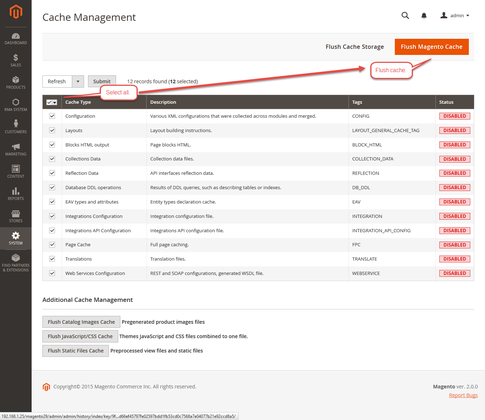Click the search magnifier icon
485x420 pixels.
pos(405,15)
